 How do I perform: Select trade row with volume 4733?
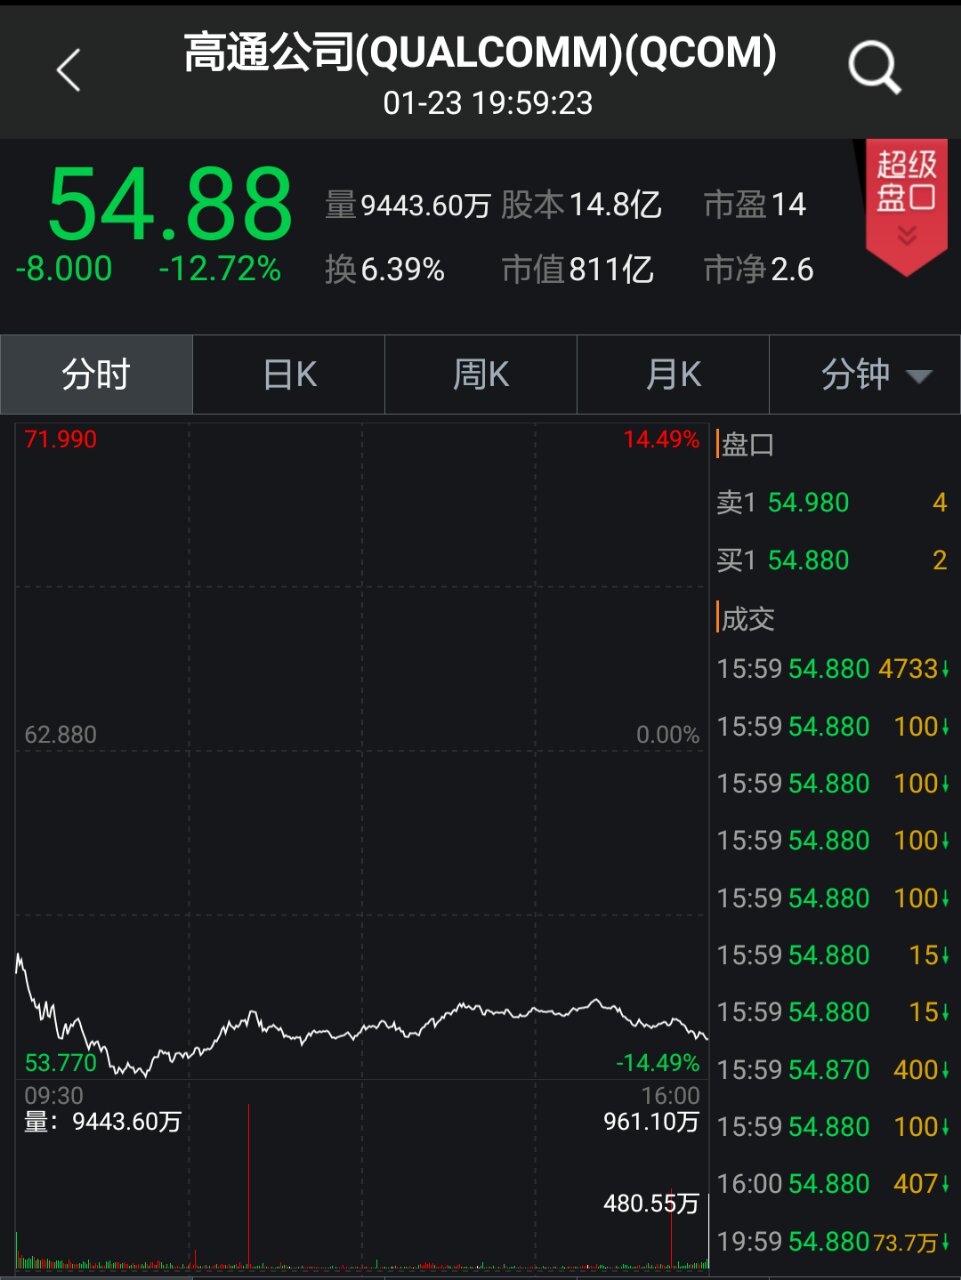point(833,669)
